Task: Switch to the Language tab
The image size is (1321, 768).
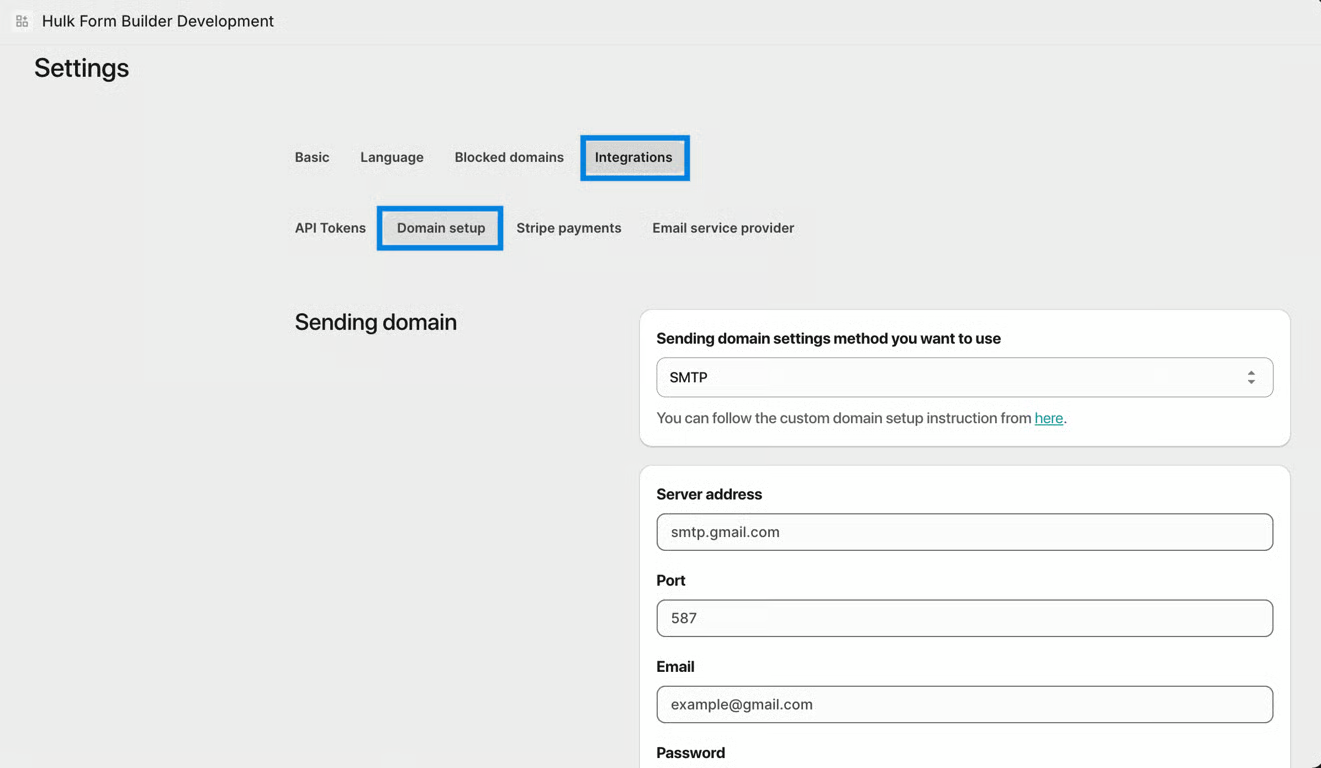Action: [392, 157]
